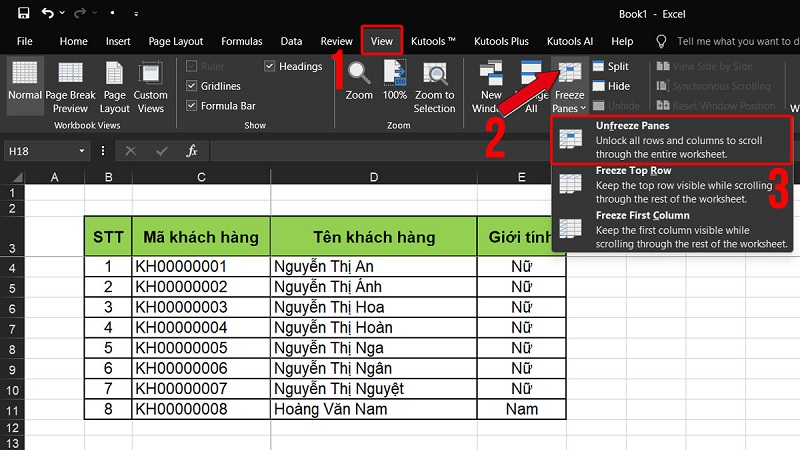Select Freeze Top Row option
The height and width of the screenshot is (450, 800).
[671, 185]
